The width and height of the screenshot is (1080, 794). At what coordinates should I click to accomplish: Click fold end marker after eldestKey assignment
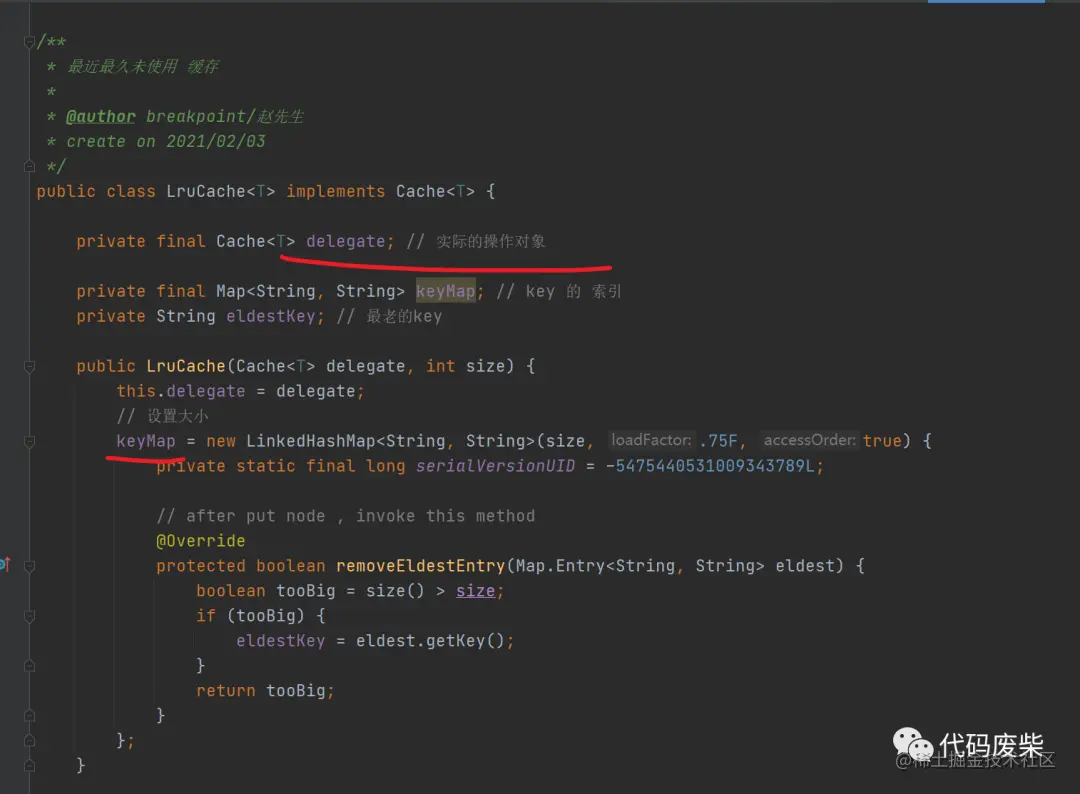29,666
